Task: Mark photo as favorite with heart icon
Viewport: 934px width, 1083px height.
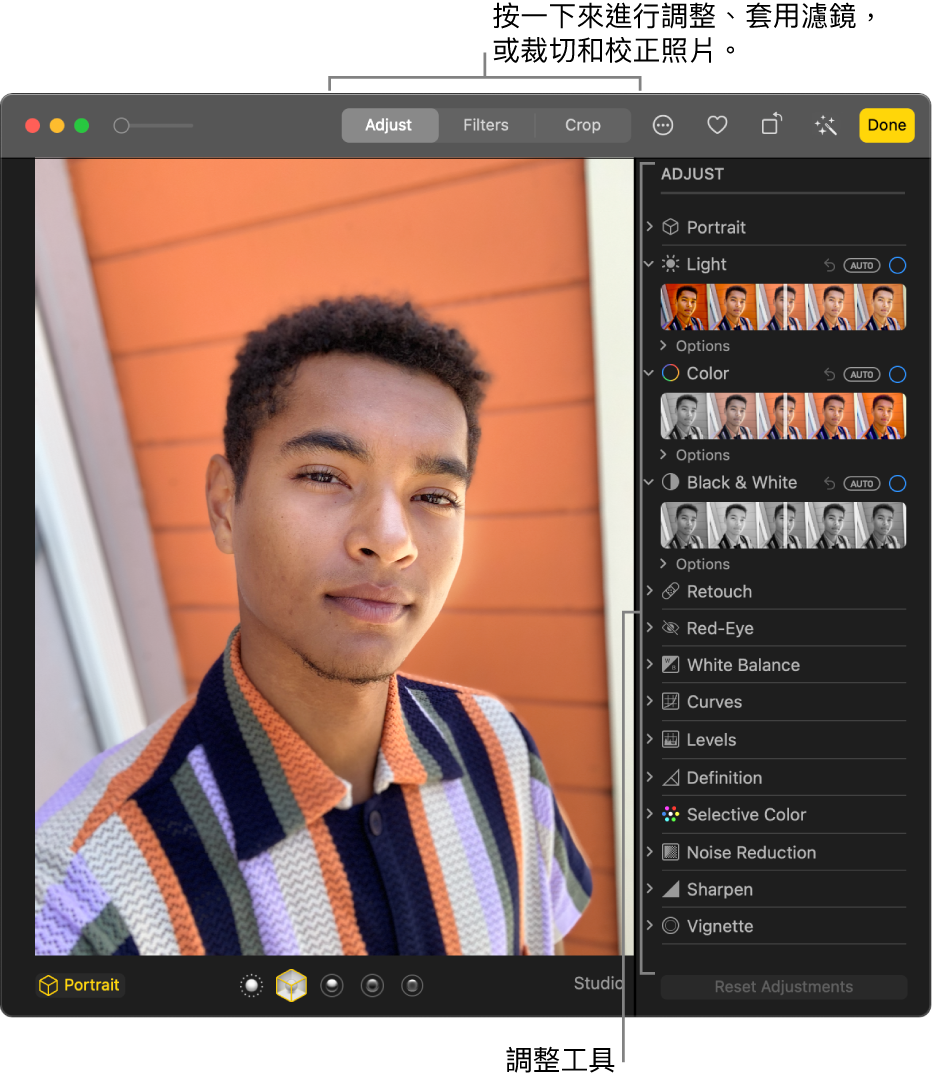Action: [x=717, y=125]
